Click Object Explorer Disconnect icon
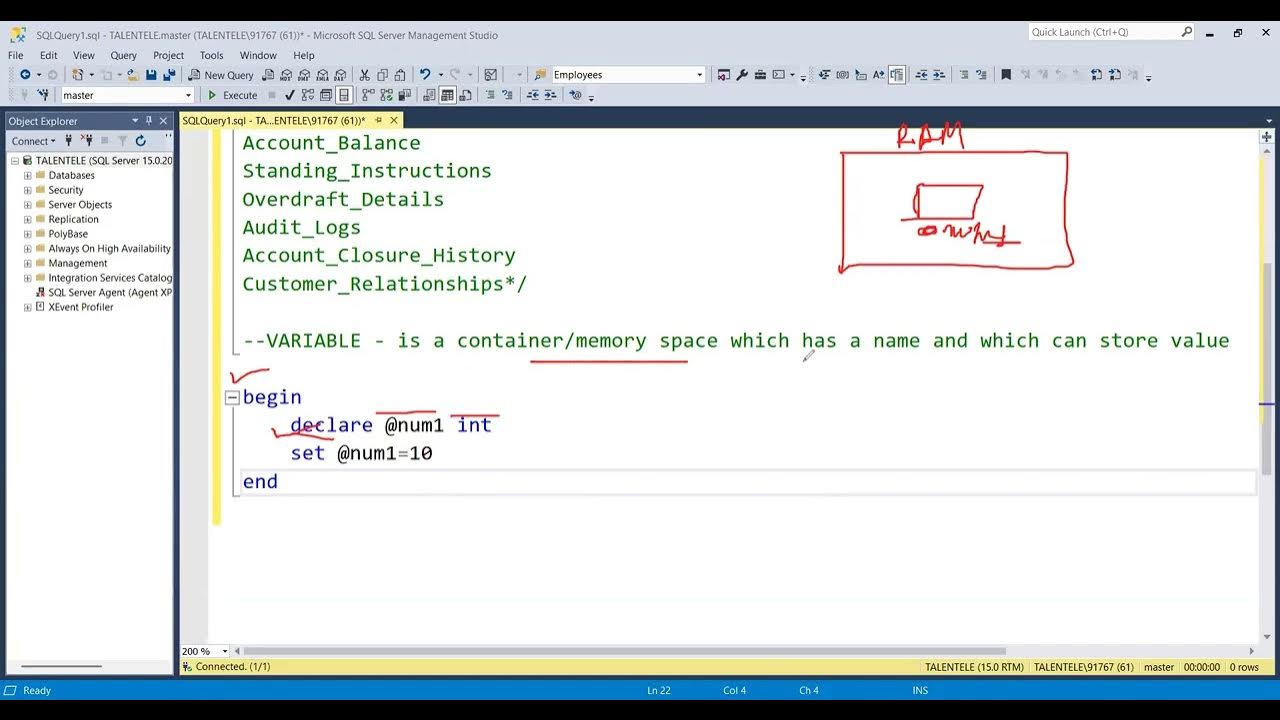 click(x=87, y=141)
